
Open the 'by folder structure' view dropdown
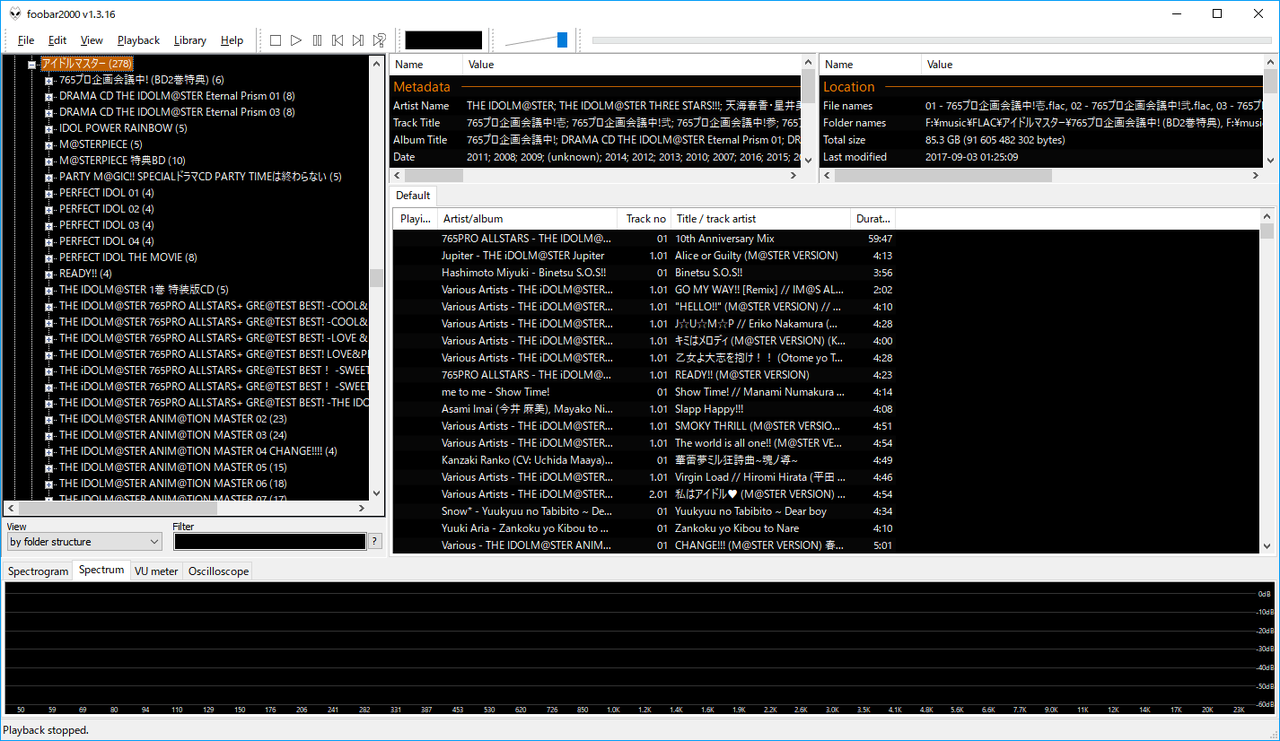coord(84,542)
